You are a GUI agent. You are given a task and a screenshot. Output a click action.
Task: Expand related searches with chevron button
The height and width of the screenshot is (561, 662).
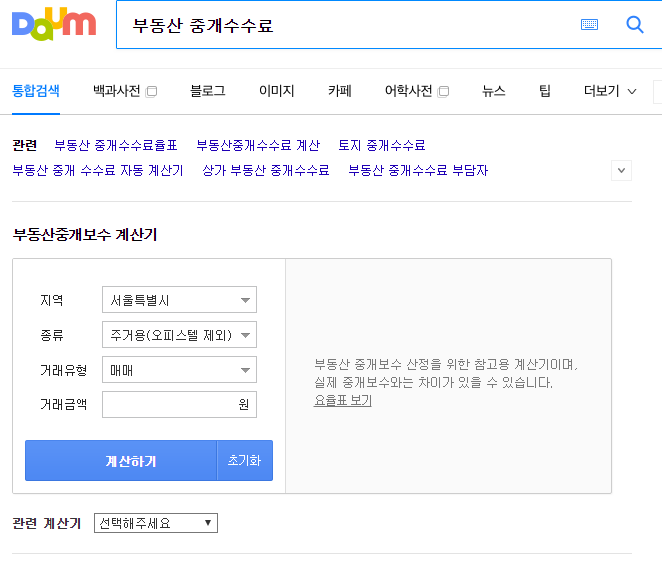point(621,171)
